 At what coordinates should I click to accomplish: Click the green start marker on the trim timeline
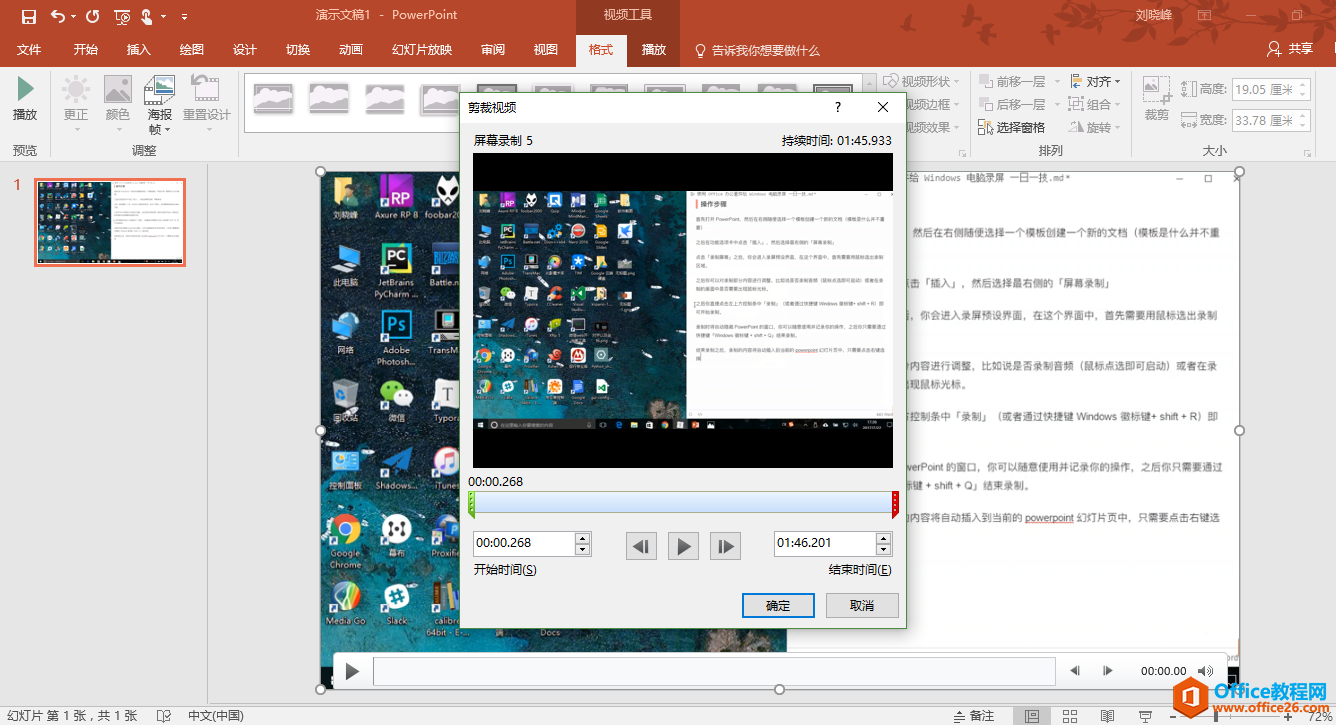coord(472,504)
